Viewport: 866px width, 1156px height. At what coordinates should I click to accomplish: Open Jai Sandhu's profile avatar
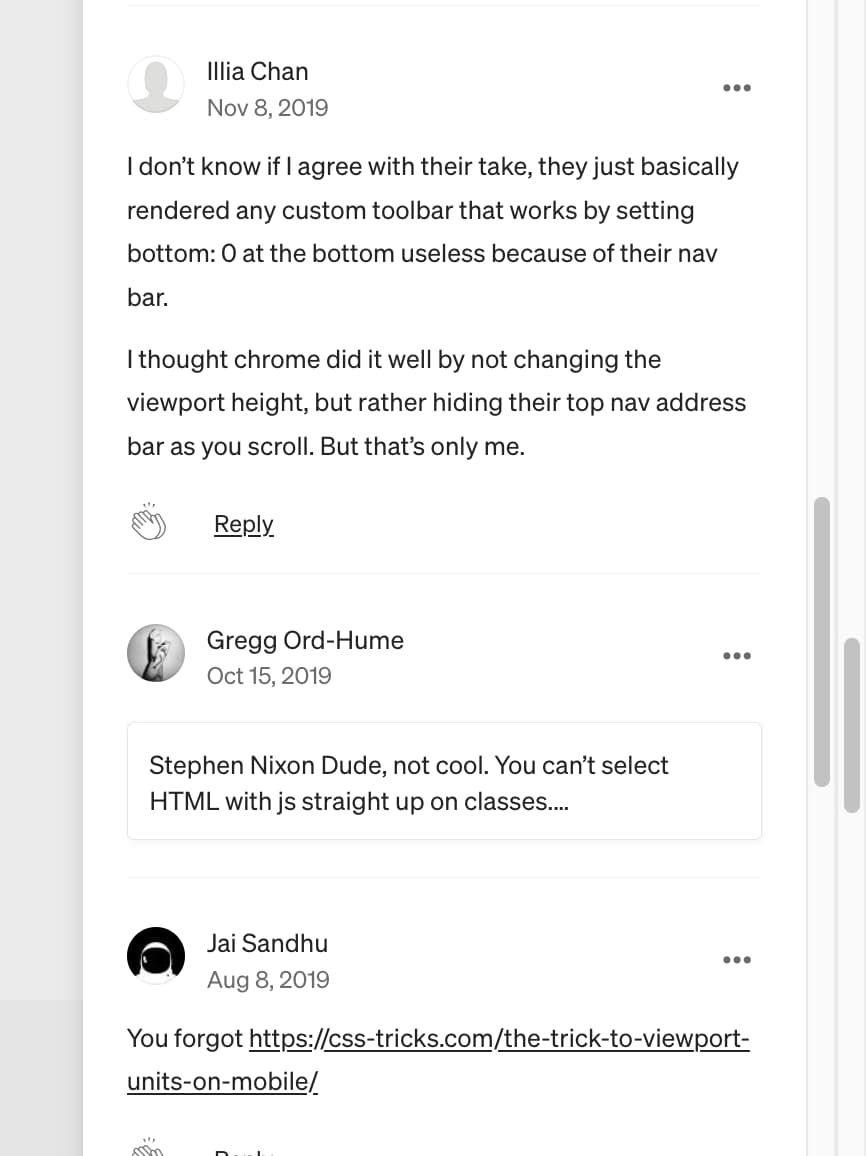(x=156, y=955)
